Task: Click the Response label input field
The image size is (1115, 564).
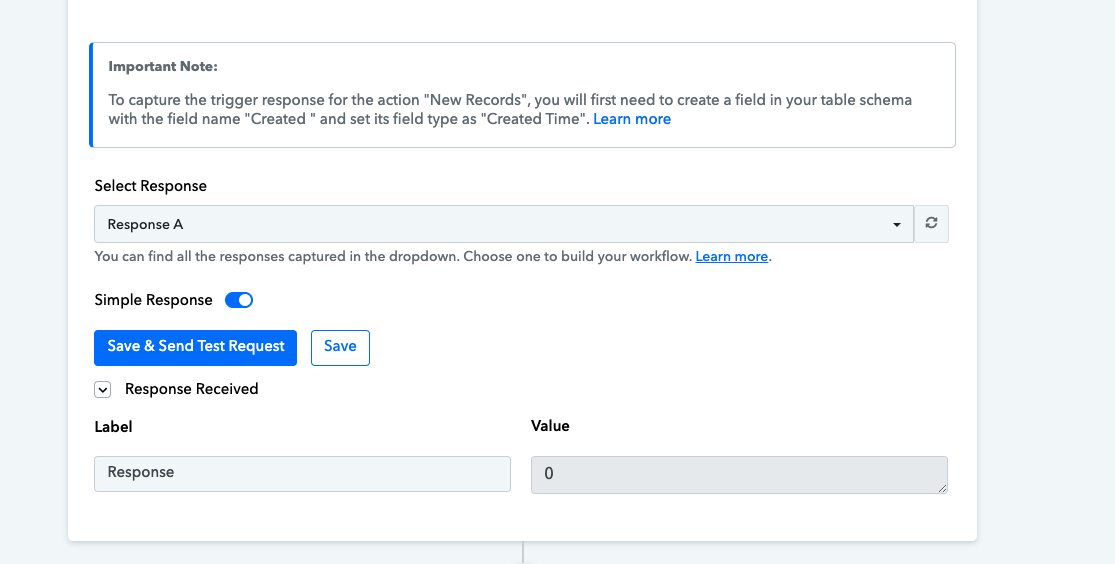Action: tap(302, 474)
